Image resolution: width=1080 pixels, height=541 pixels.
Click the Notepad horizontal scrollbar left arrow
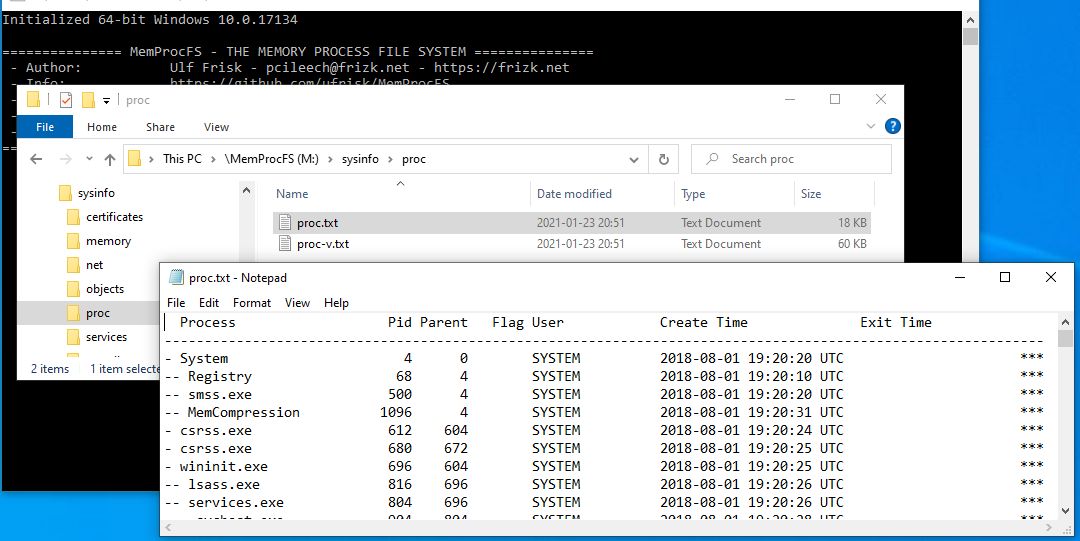coord(168,528)
